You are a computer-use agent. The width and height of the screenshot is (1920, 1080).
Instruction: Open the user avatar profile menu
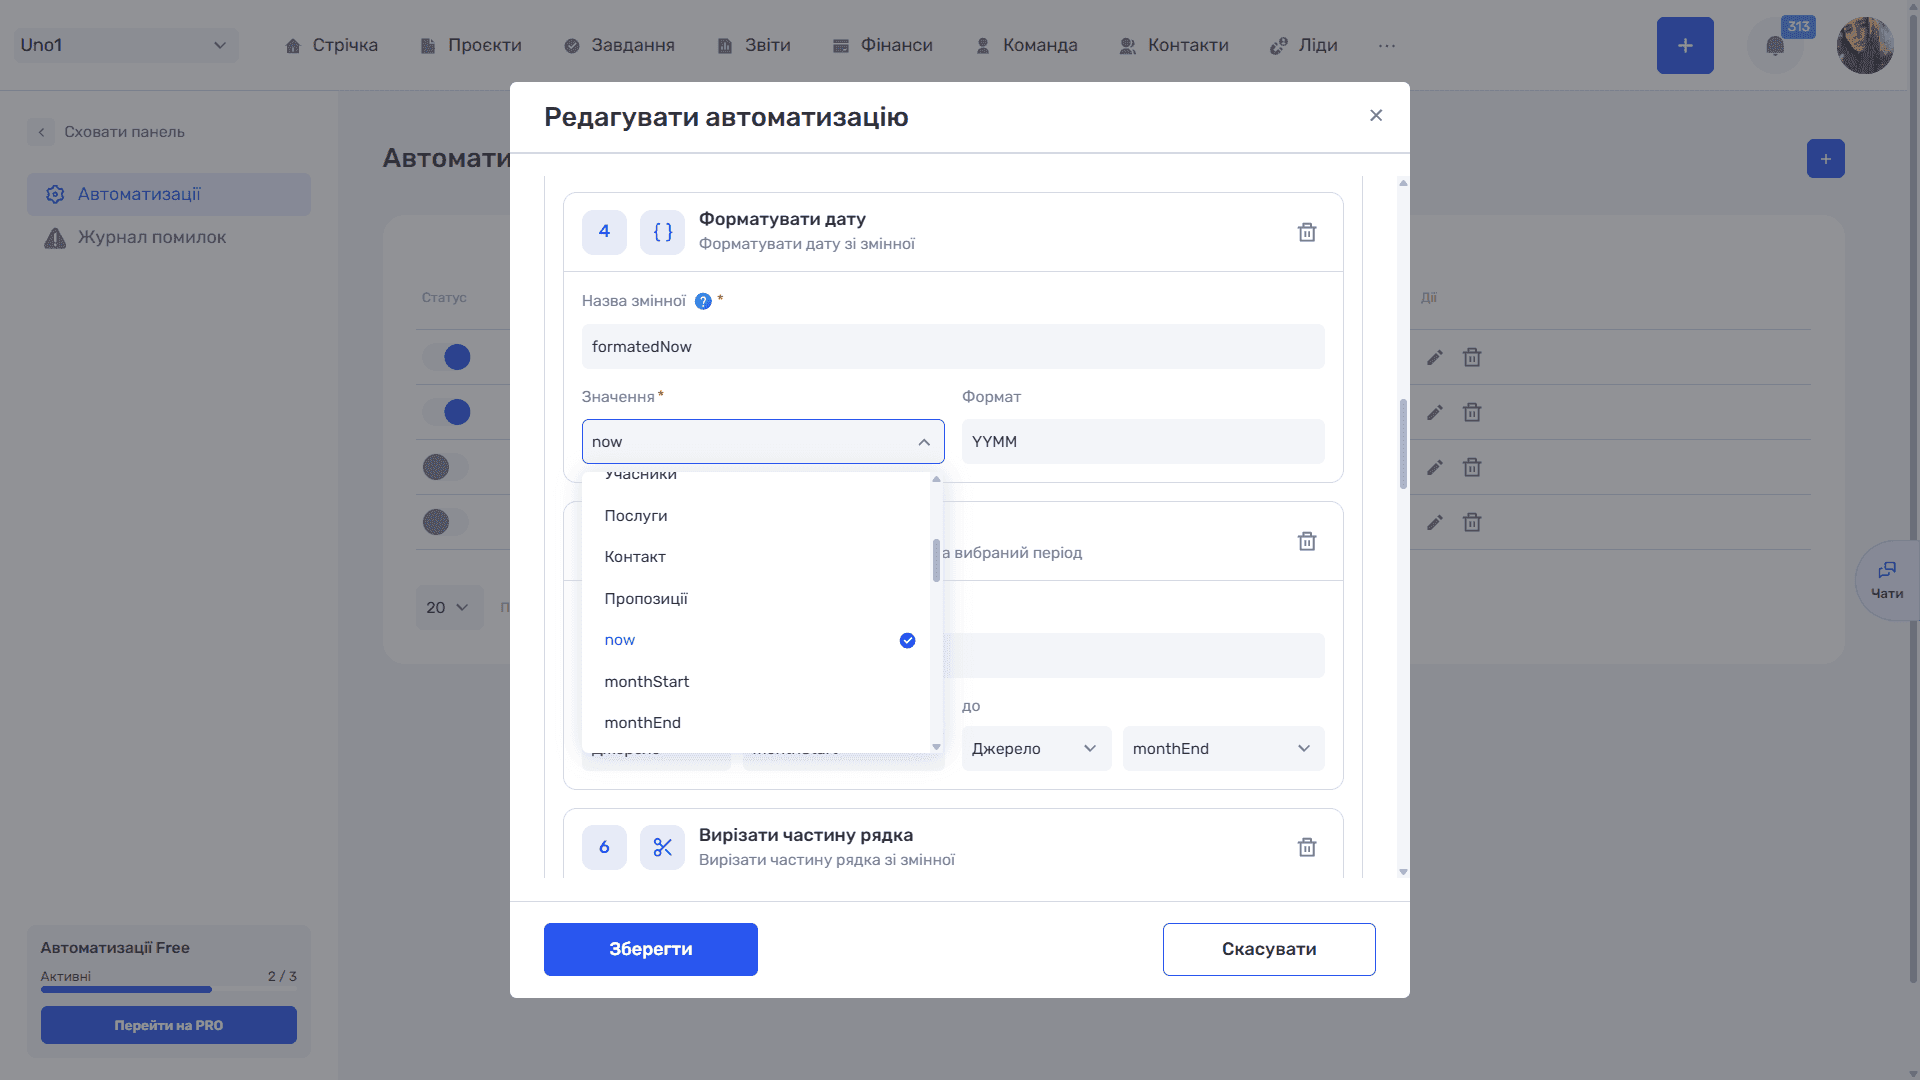click(1865, 46)
